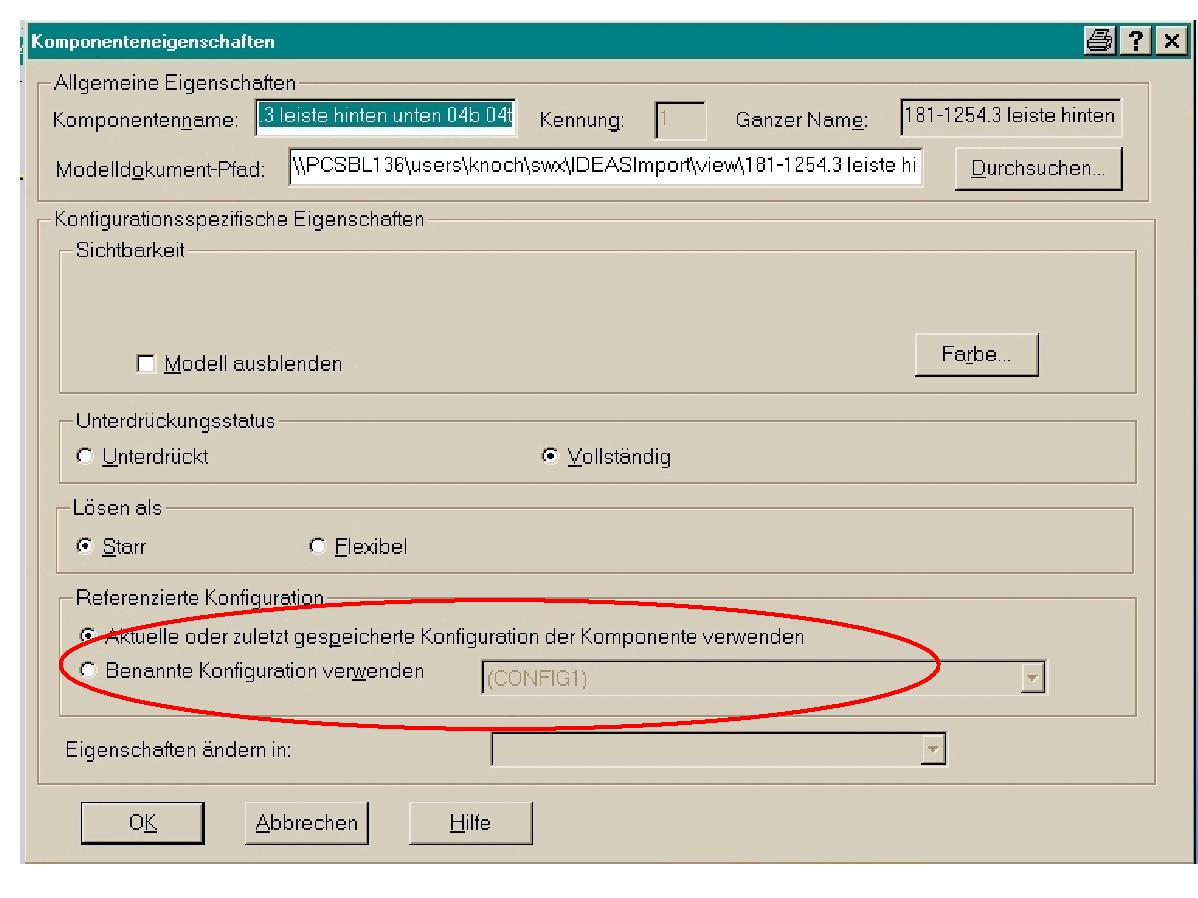
Task: Click the Kennung field
Action: click(x=680, y=120)
